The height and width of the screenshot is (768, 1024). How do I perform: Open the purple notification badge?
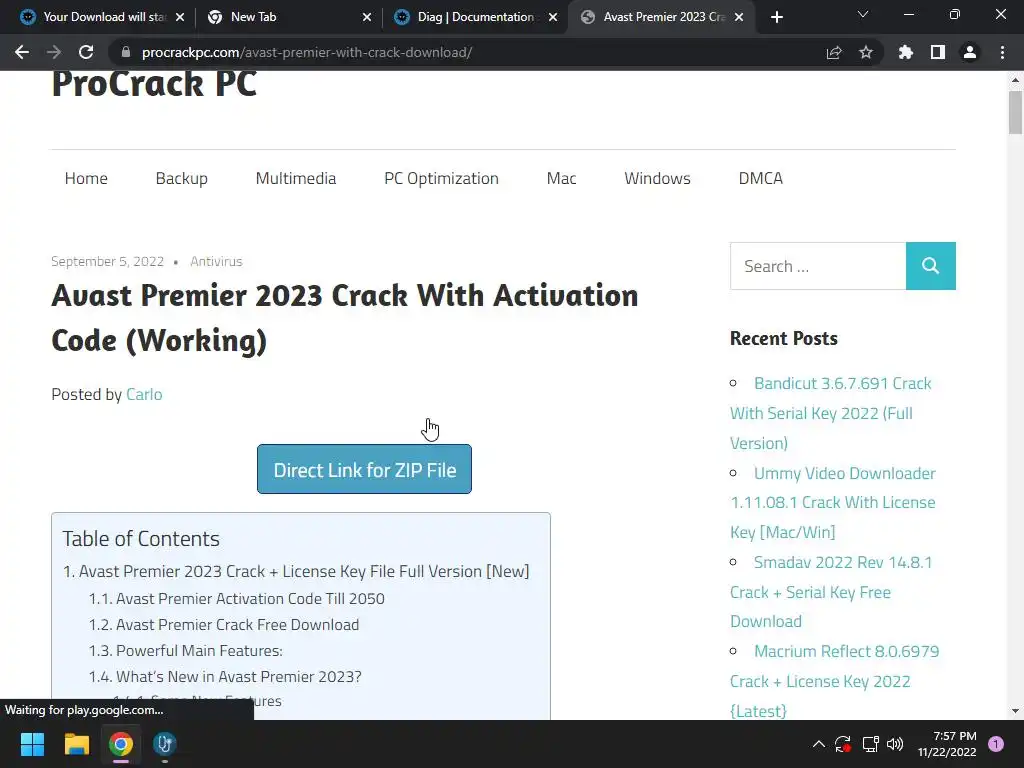pos(996,744)
